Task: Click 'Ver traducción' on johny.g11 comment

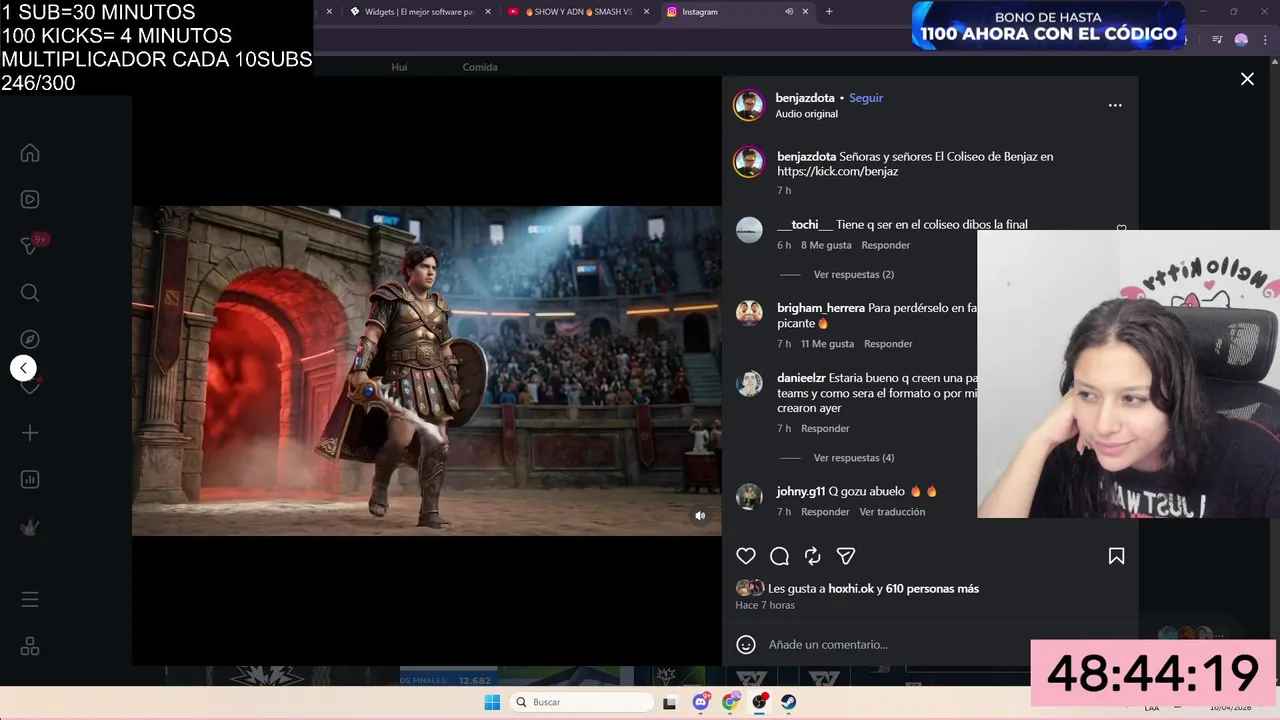Action: point(892,512)
